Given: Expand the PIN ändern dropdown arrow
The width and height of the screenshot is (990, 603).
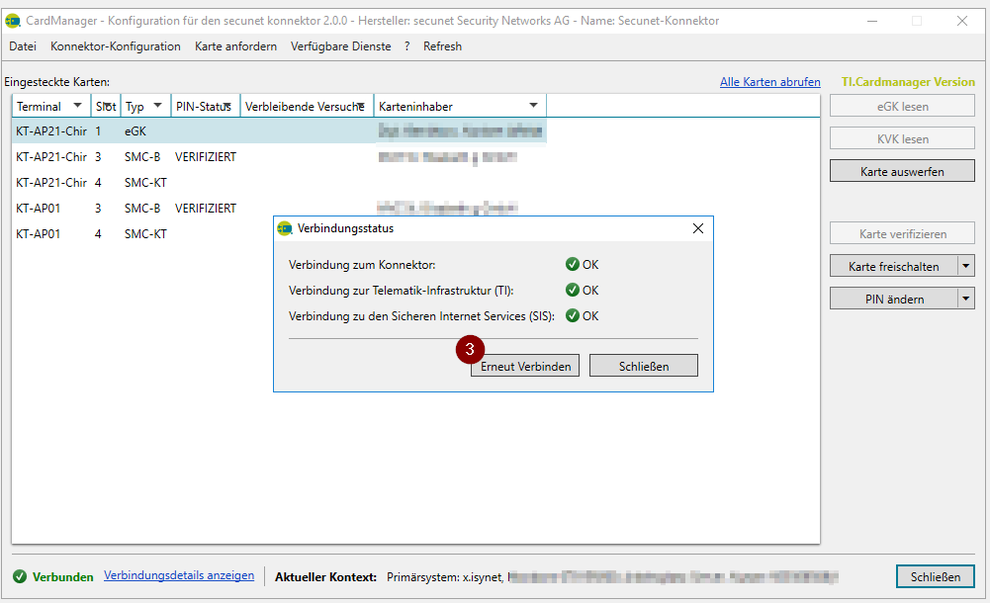Looking at the screenshot, I should [x=966, y=299].
